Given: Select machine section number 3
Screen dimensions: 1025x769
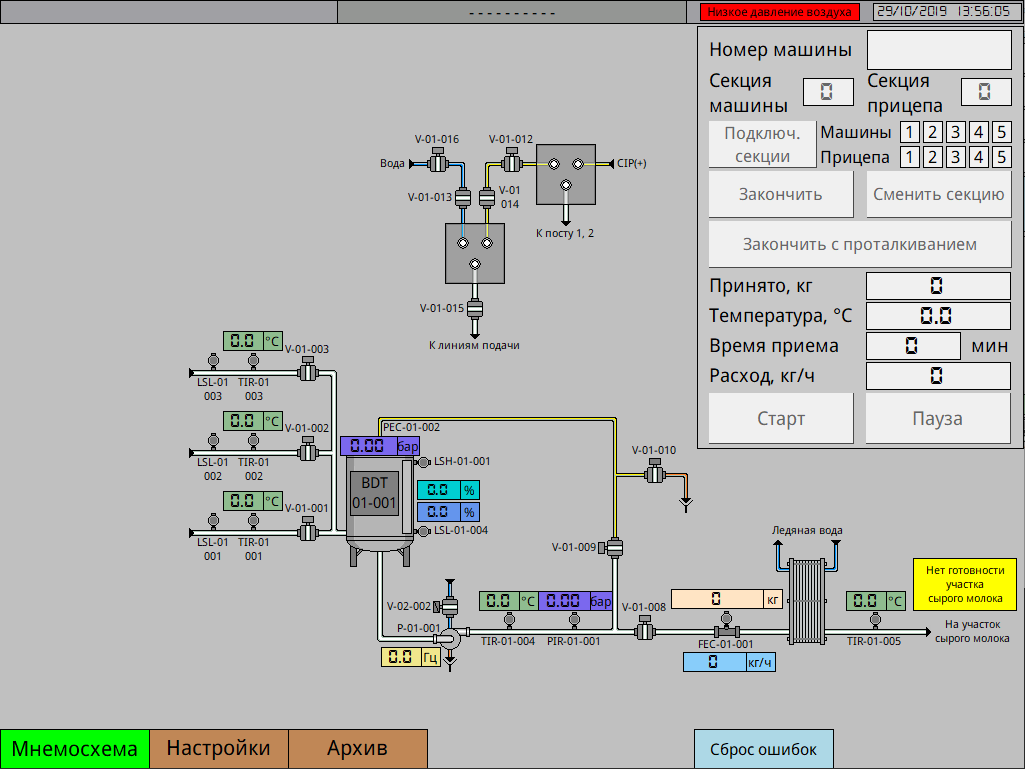Looking at the screenshot, I should coord(955,132).
